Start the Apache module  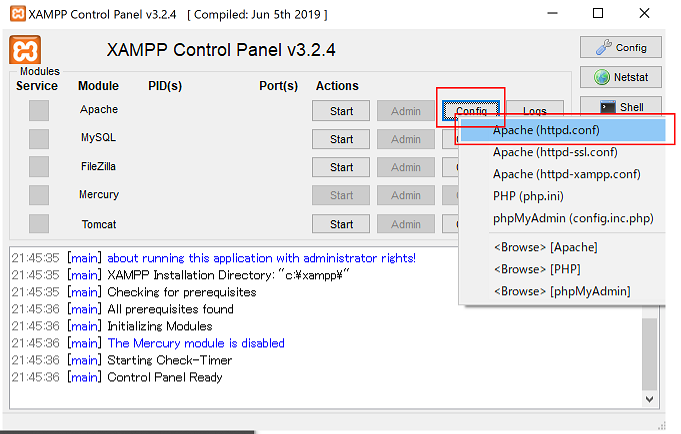[x=341, y=111]
